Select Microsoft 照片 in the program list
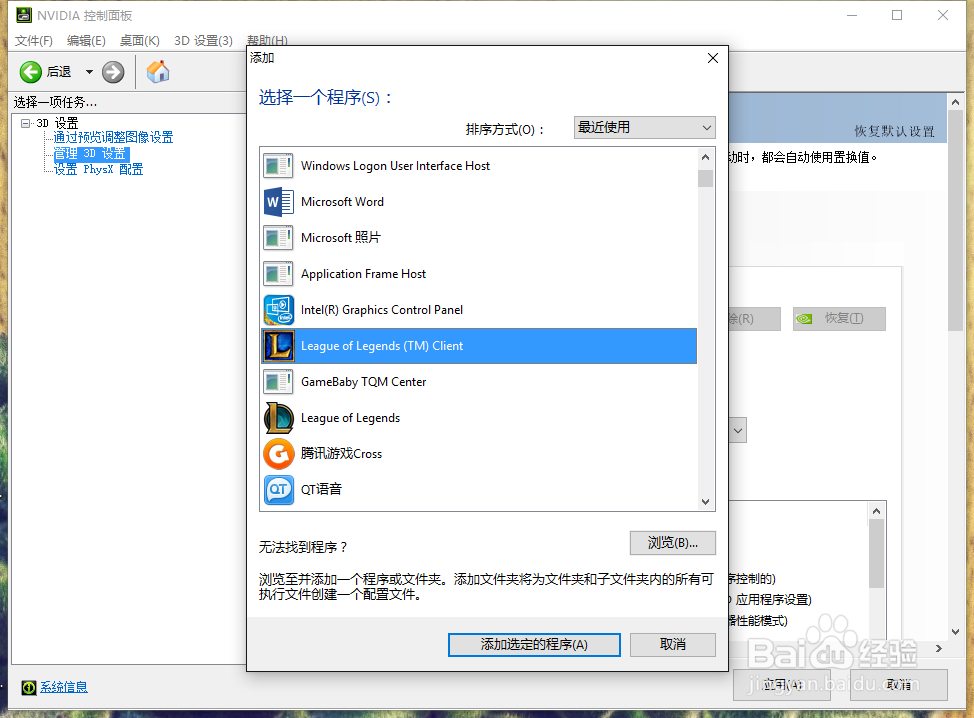 coord(478,238)
